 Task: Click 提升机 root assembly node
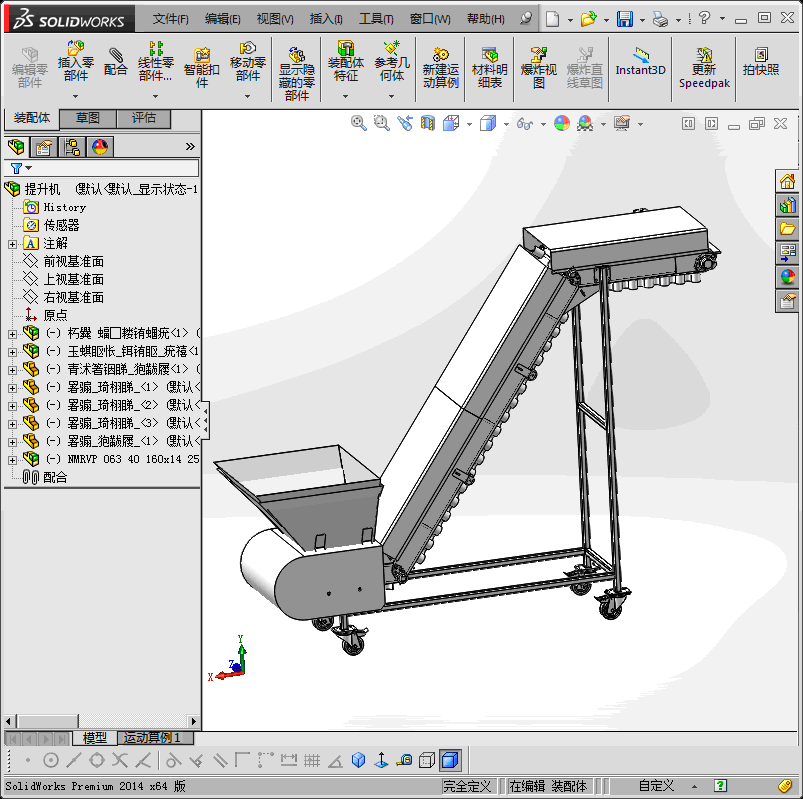tap(42, 190)
